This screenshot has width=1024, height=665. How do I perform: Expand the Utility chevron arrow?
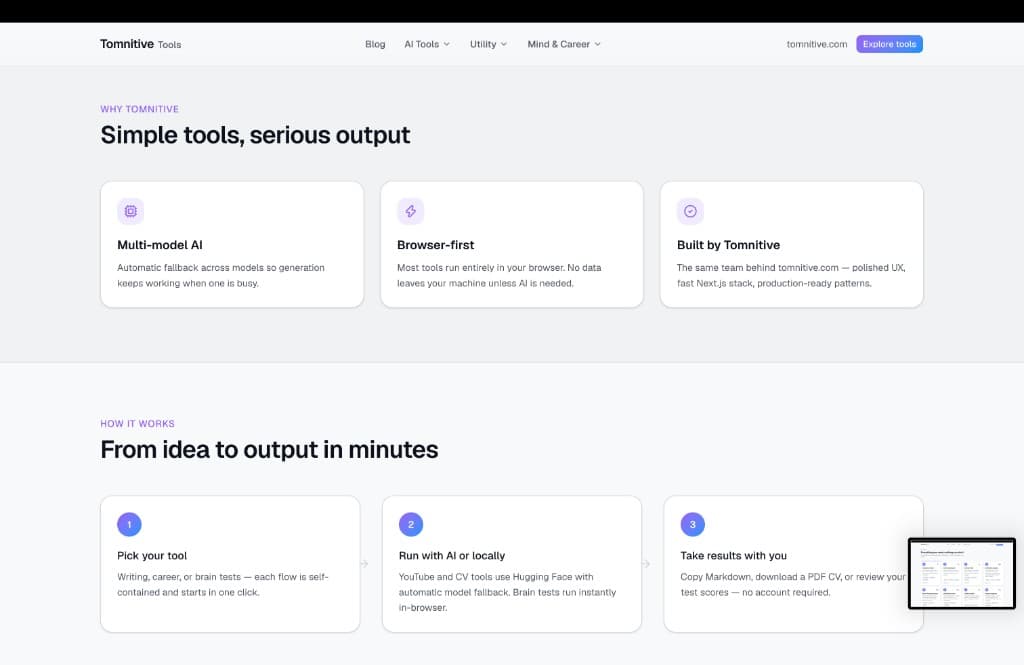[504, 44]
